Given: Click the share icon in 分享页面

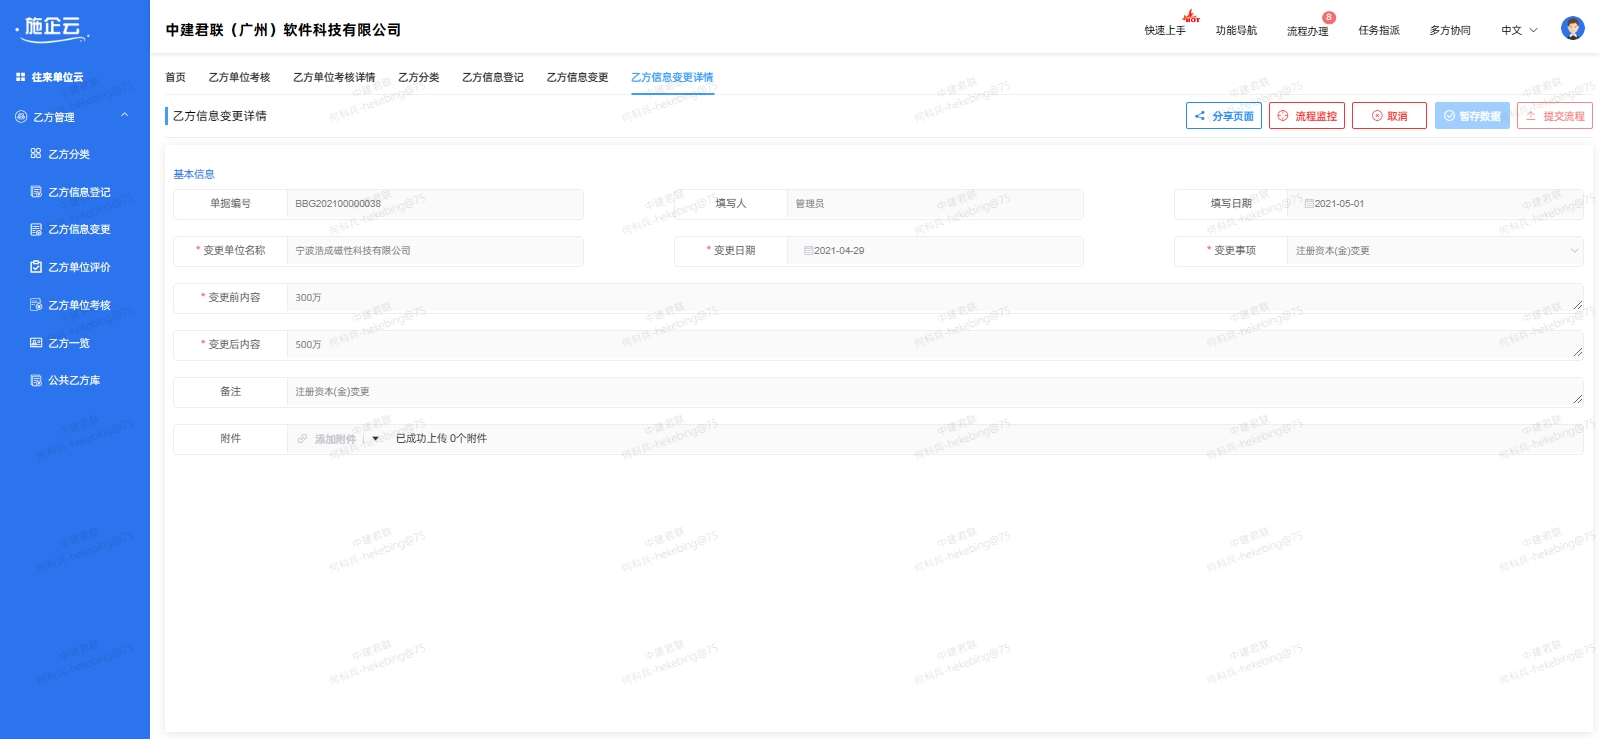Looking at the screenshot, I should coord(1200,116).
